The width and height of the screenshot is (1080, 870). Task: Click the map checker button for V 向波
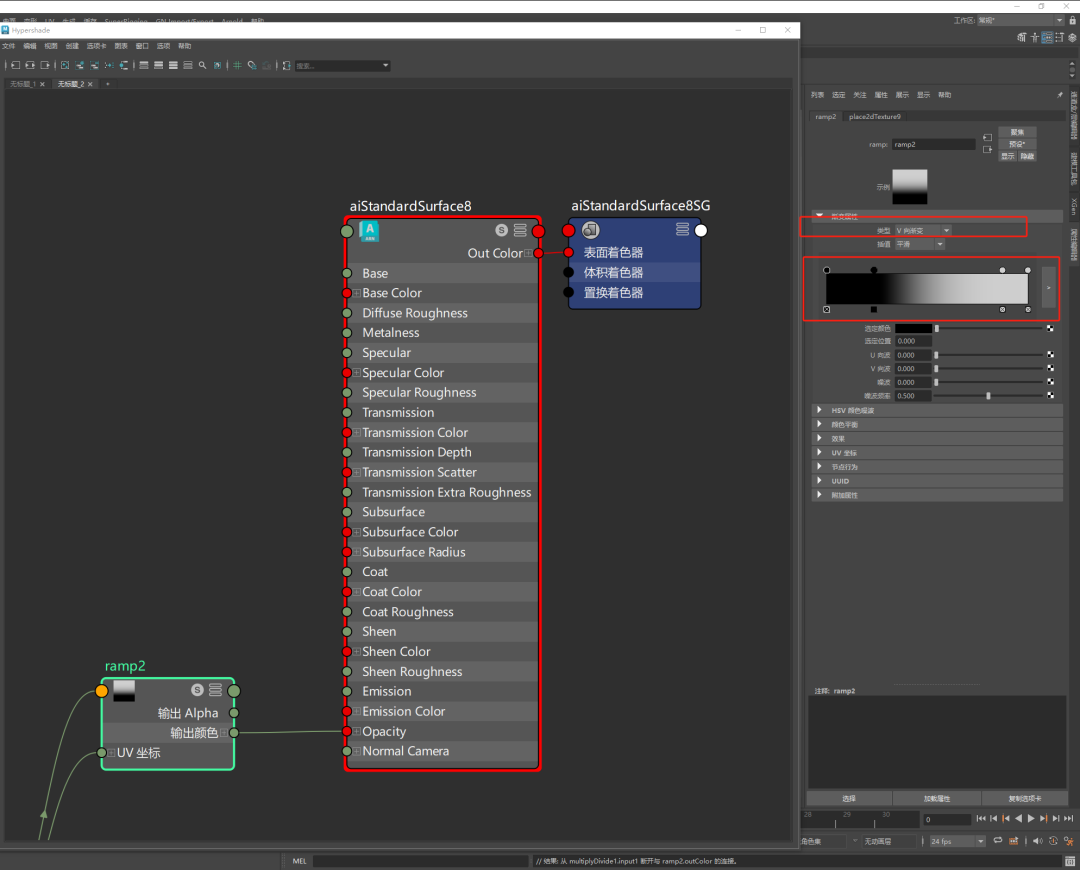tap(1050, 369)
